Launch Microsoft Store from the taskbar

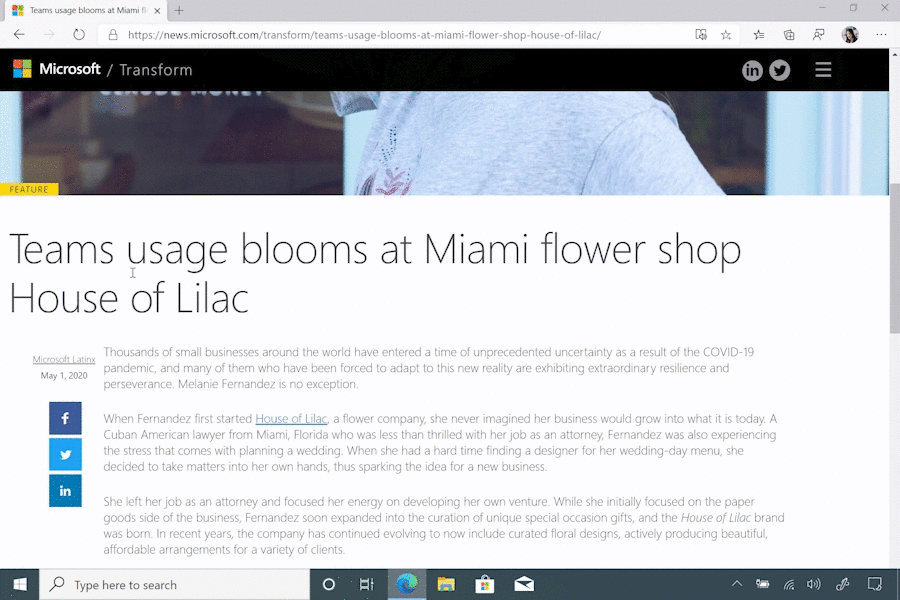pyautogui.click(x=485, y=584)
